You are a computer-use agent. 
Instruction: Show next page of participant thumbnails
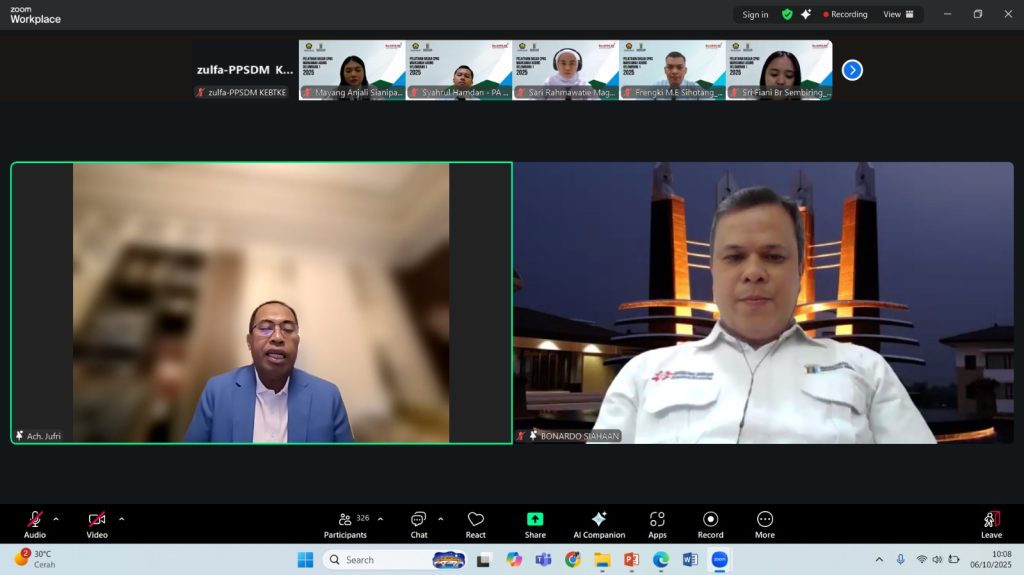(x=852, y=70)
